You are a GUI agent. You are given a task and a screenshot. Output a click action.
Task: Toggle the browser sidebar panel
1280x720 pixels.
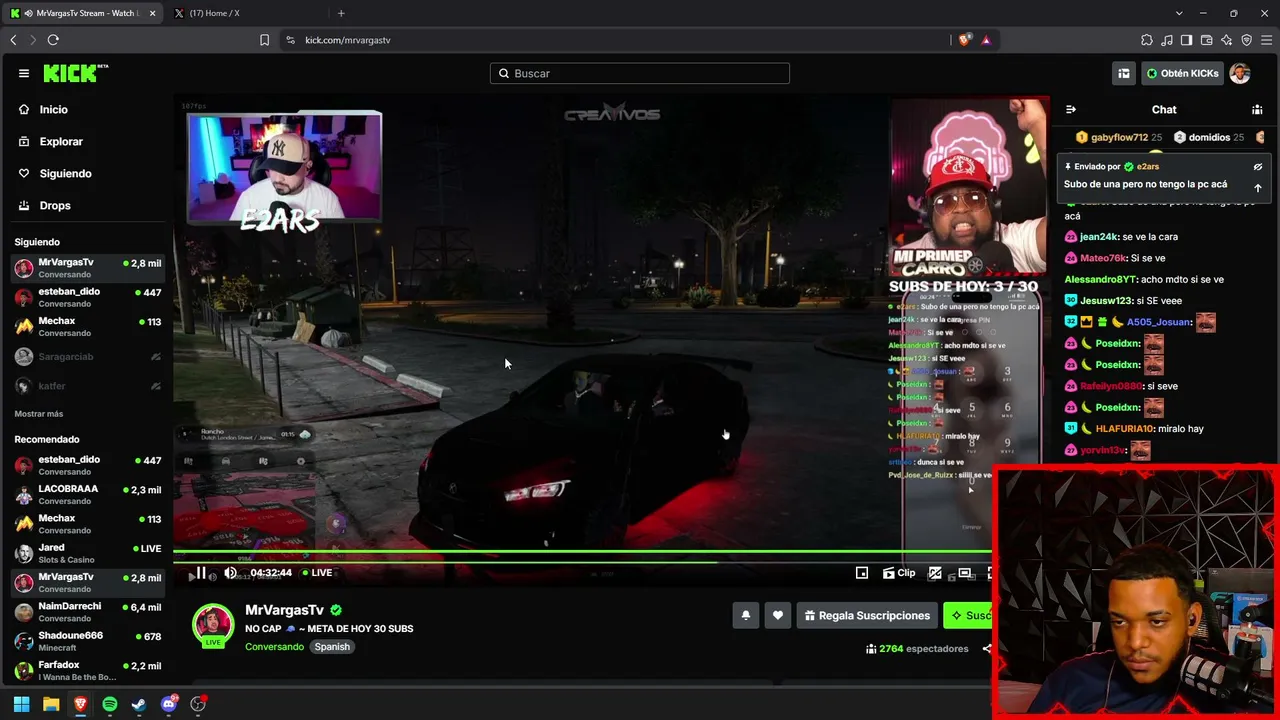coord(1186,40)
